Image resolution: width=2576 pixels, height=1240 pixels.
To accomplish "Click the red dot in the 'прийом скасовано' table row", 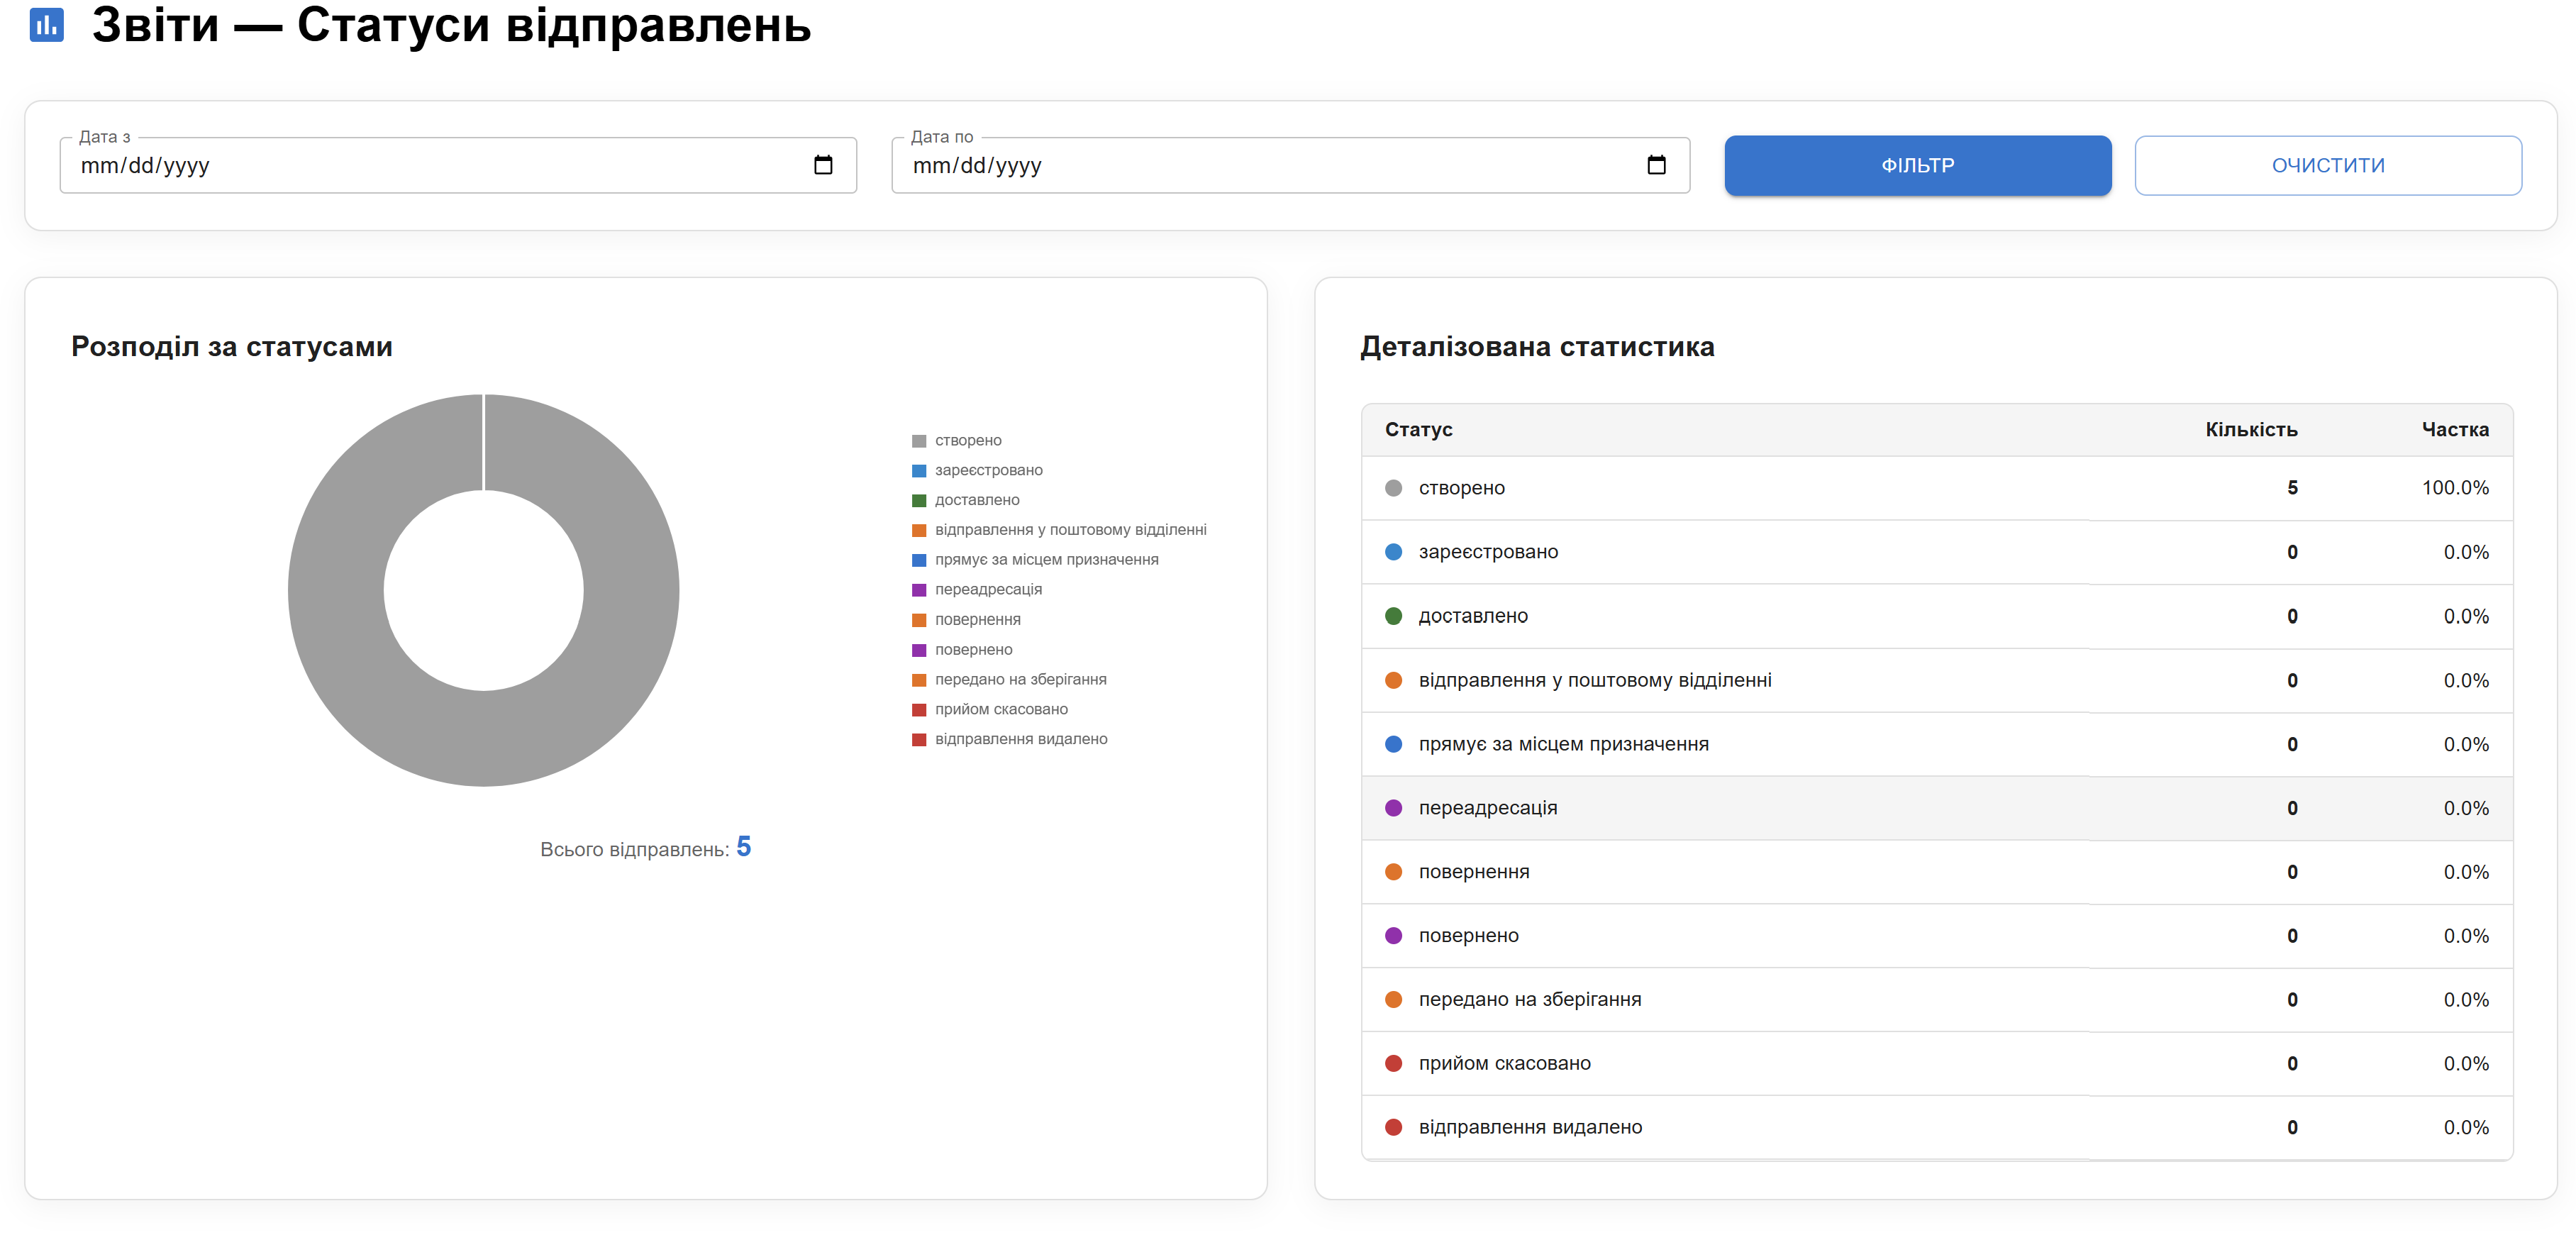I will pos(1393,1063).
